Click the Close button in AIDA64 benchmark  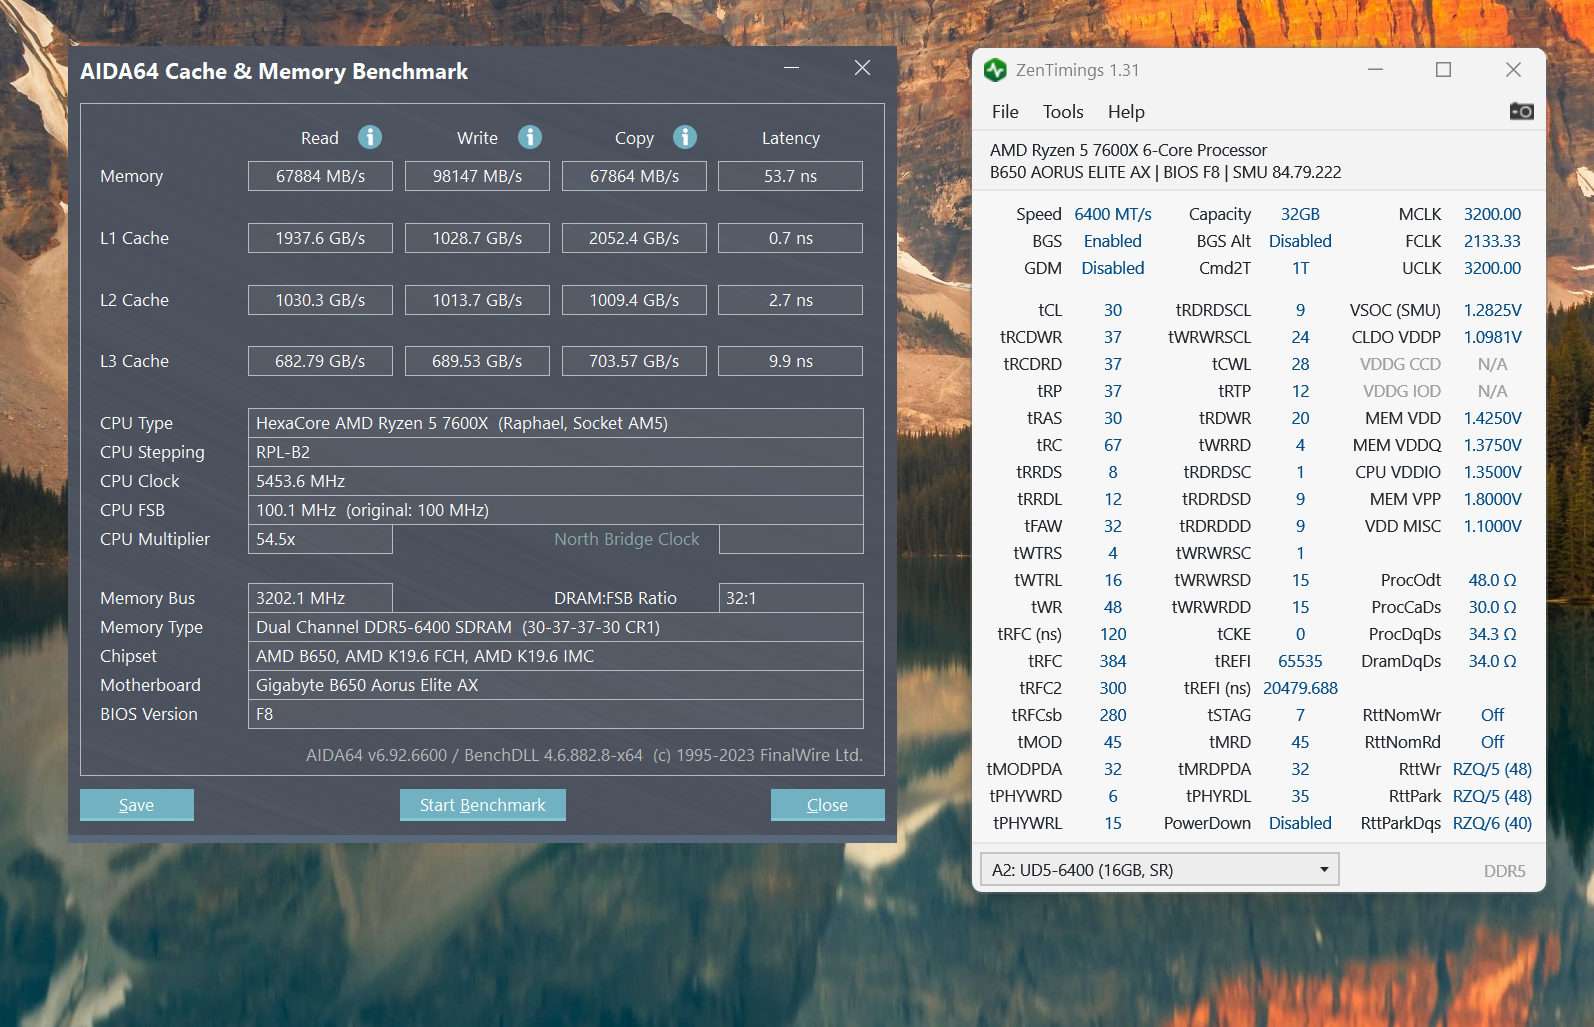coord(827,805)
